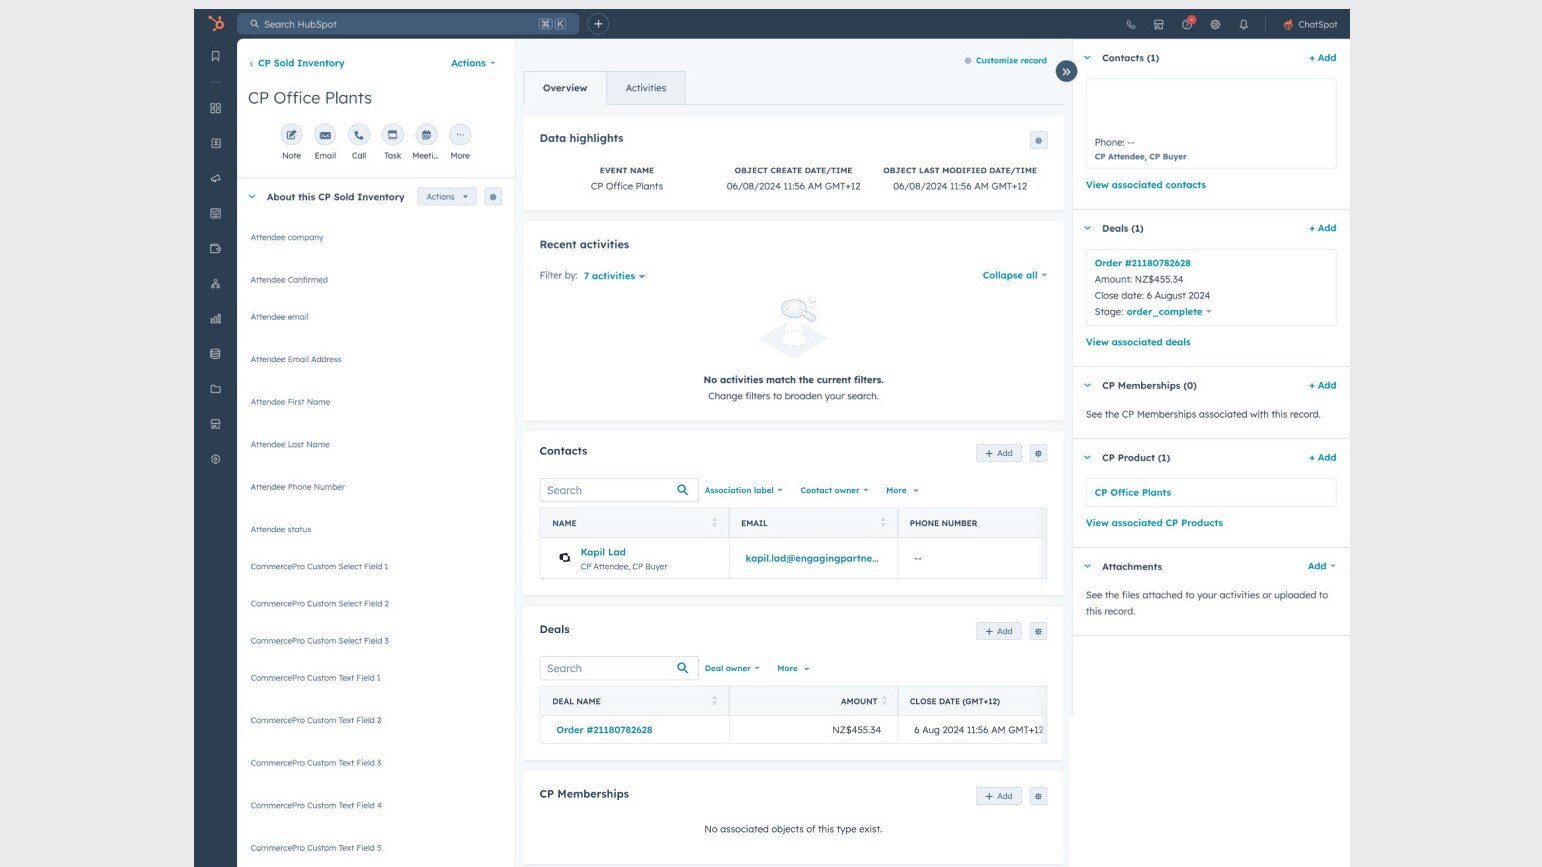Click View associated deals link
Screen dimensions: 1542x867
click(x=1138, y=342)
